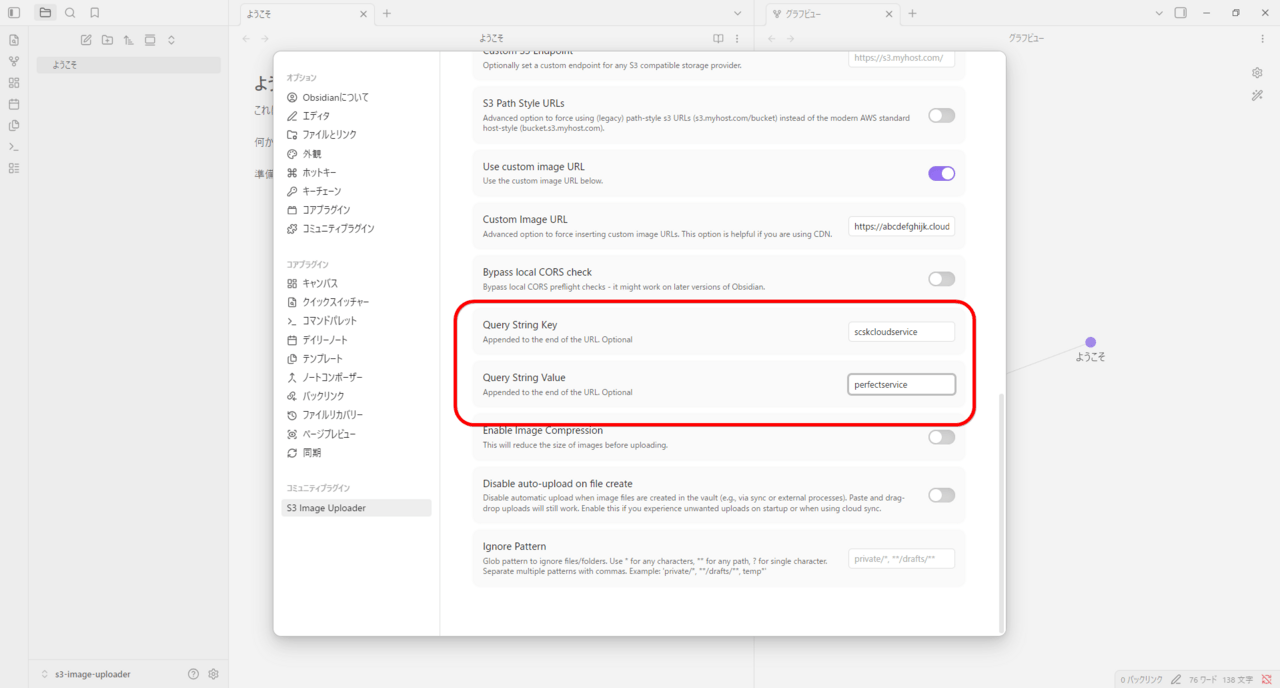This screenshot has width=1280, height=688.
Task: Open ホットキー settings section
Action: point(357,173)
